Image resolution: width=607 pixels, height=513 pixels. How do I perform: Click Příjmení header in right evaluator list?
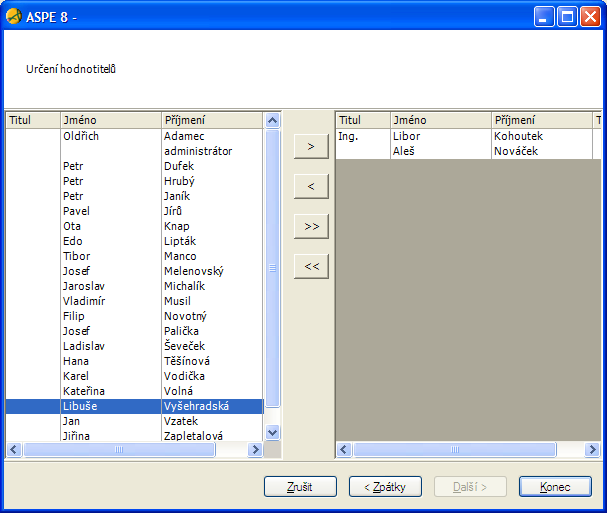point(542,120)
